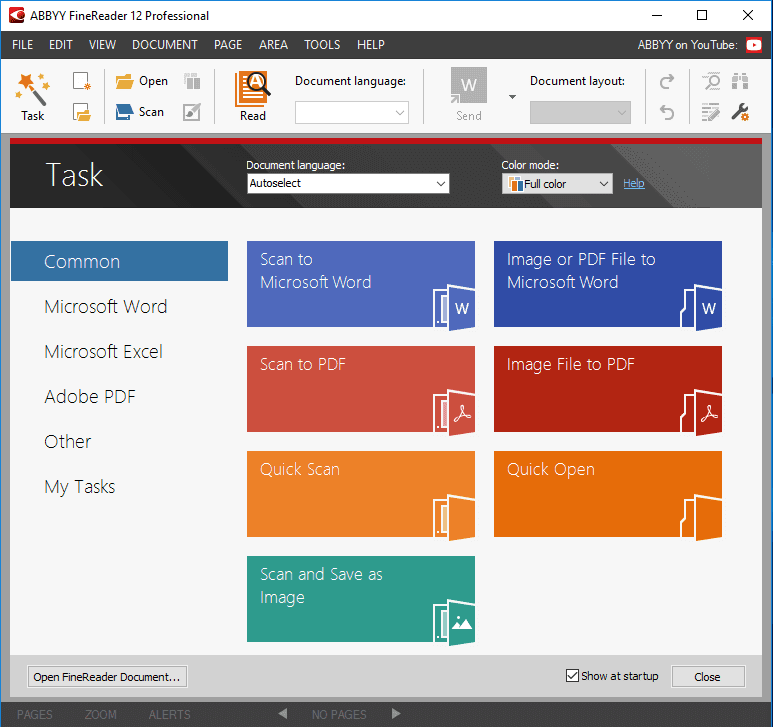773x727 pixels.
Task: Click the previous page arrow in the status bar
Action: (x=282, y=713)
